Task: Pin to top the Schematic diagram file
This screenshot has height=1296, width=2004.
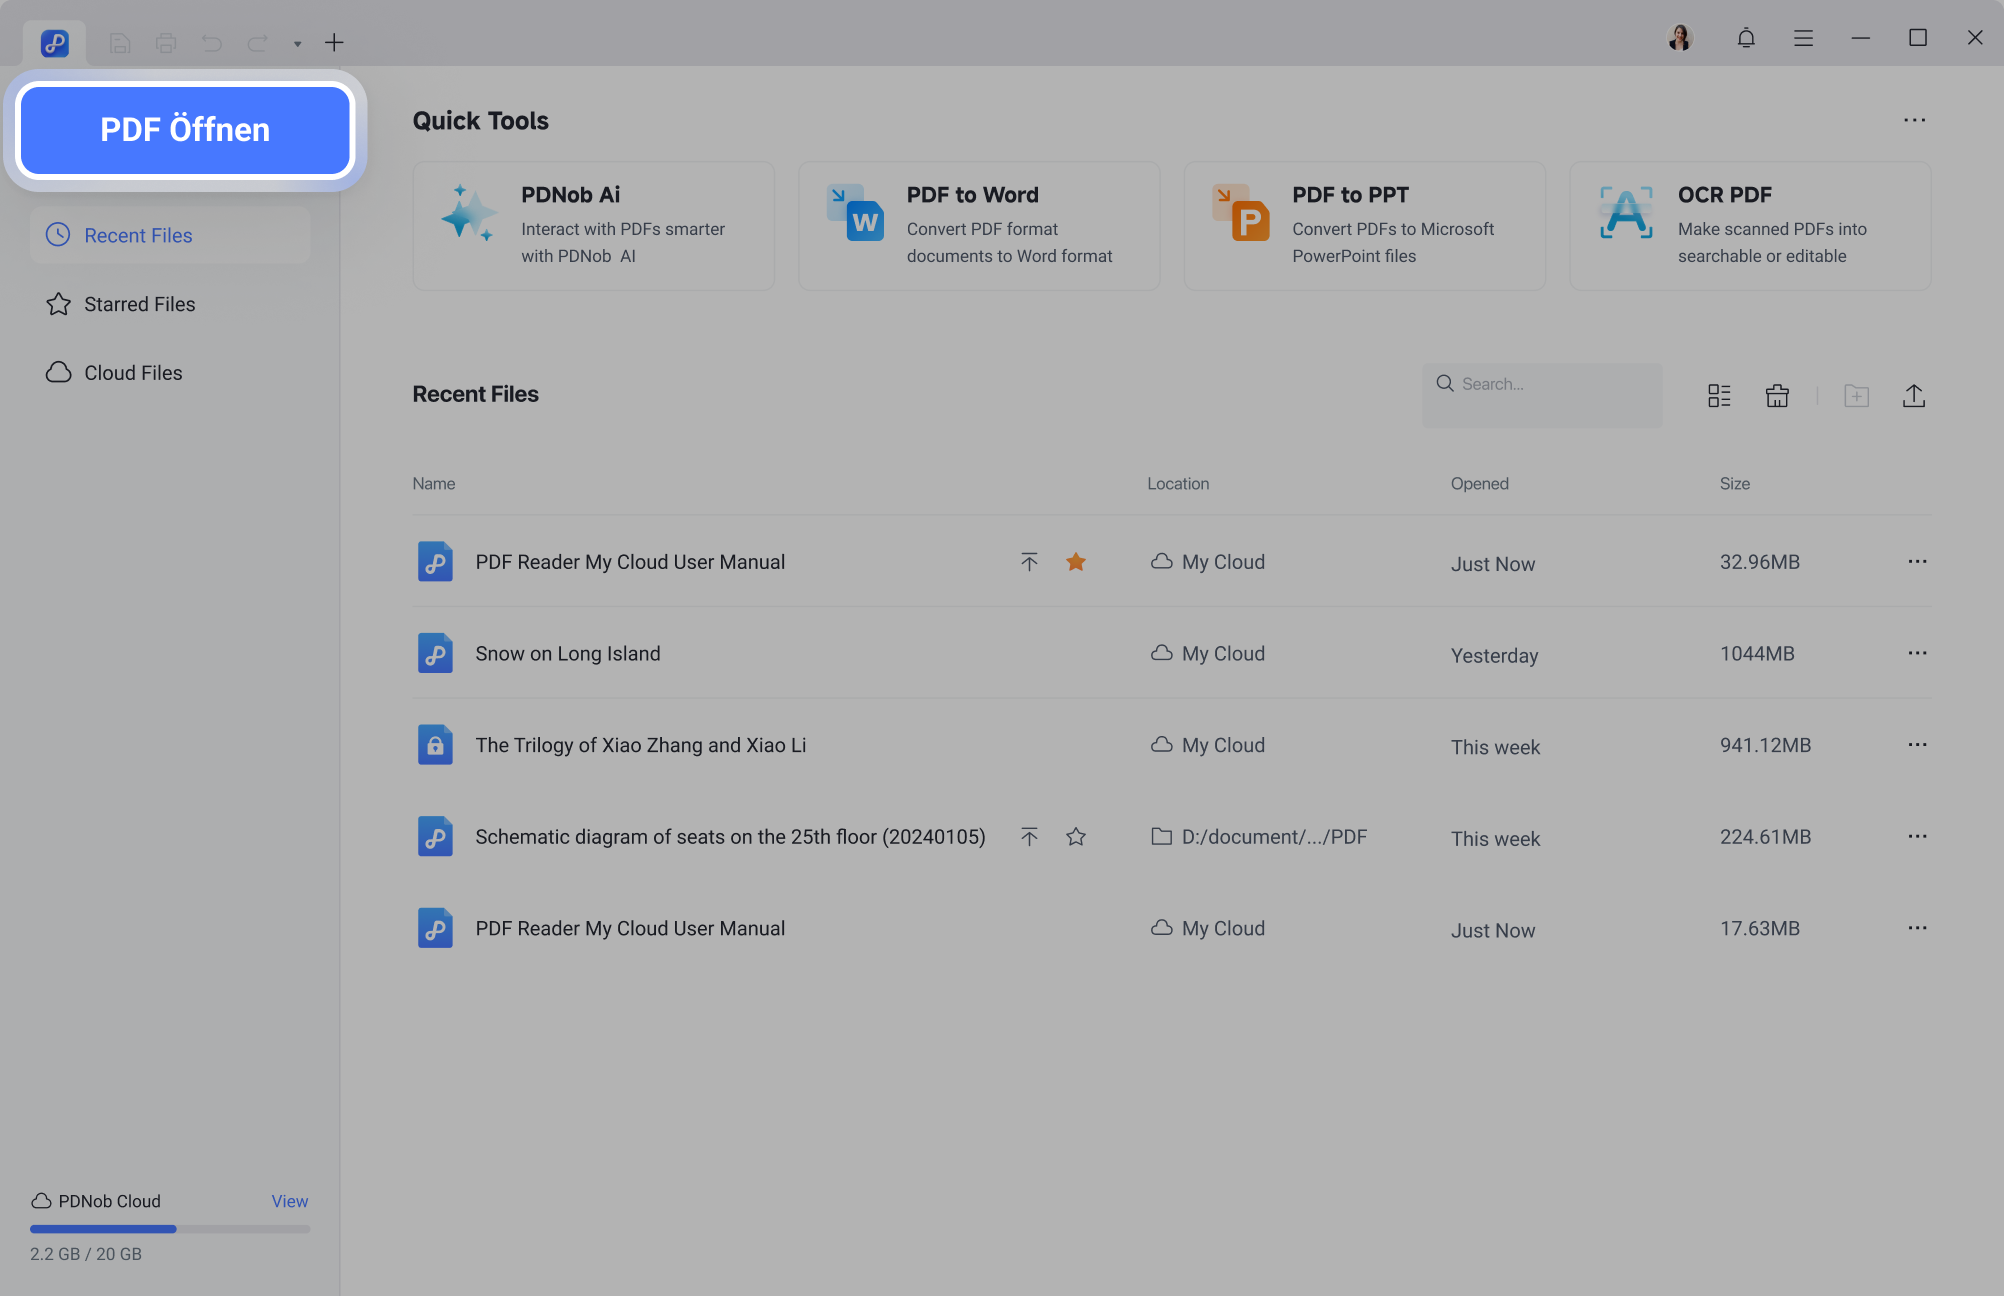Action: (x=1029, y=837)
